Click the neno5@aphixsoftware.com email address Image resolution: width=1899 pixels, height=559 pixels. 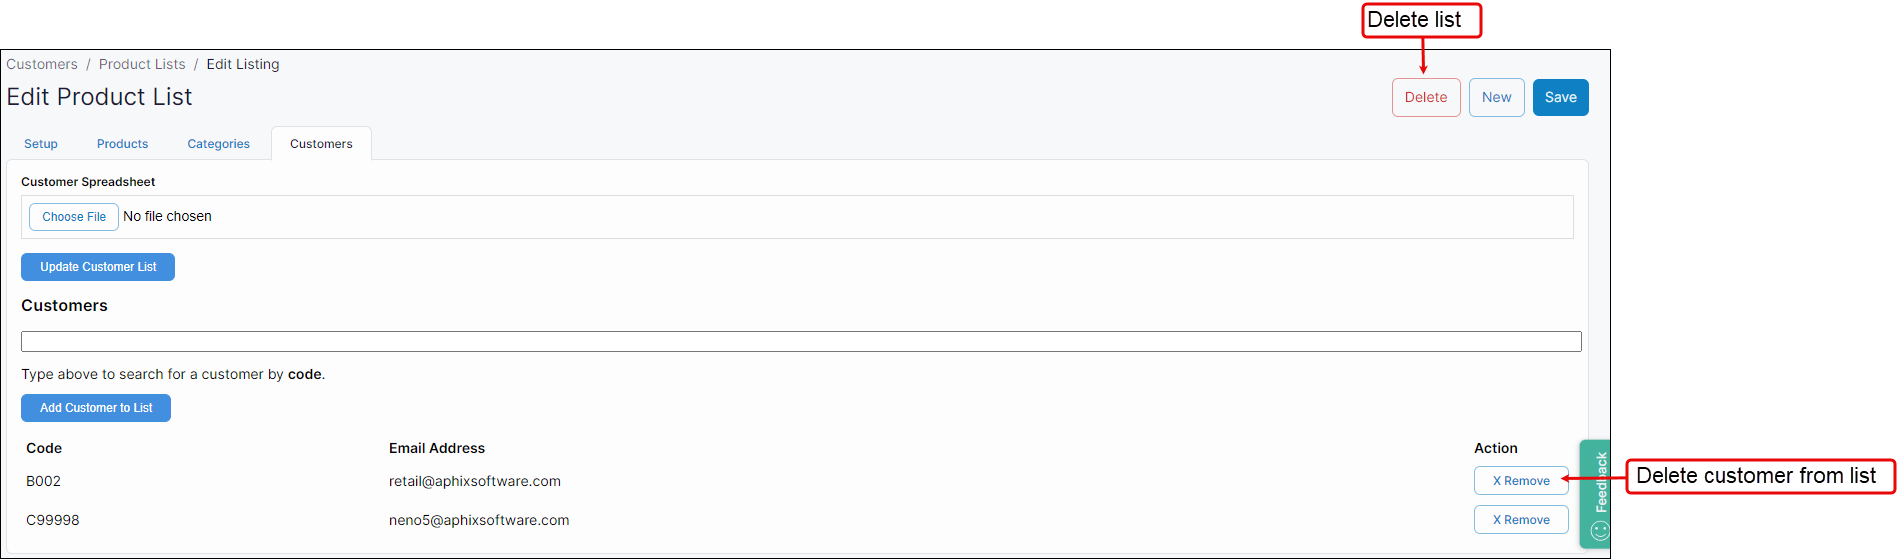pos(479,520)
